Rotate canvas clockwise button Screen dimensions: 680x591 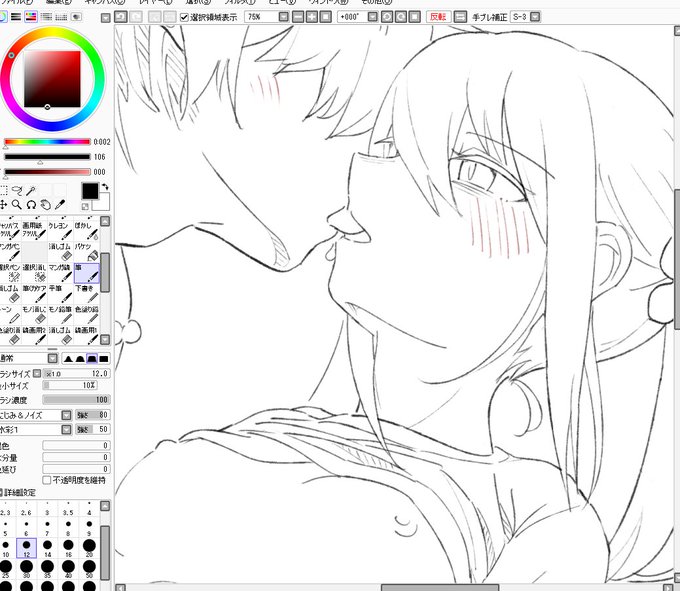(401, 17)
